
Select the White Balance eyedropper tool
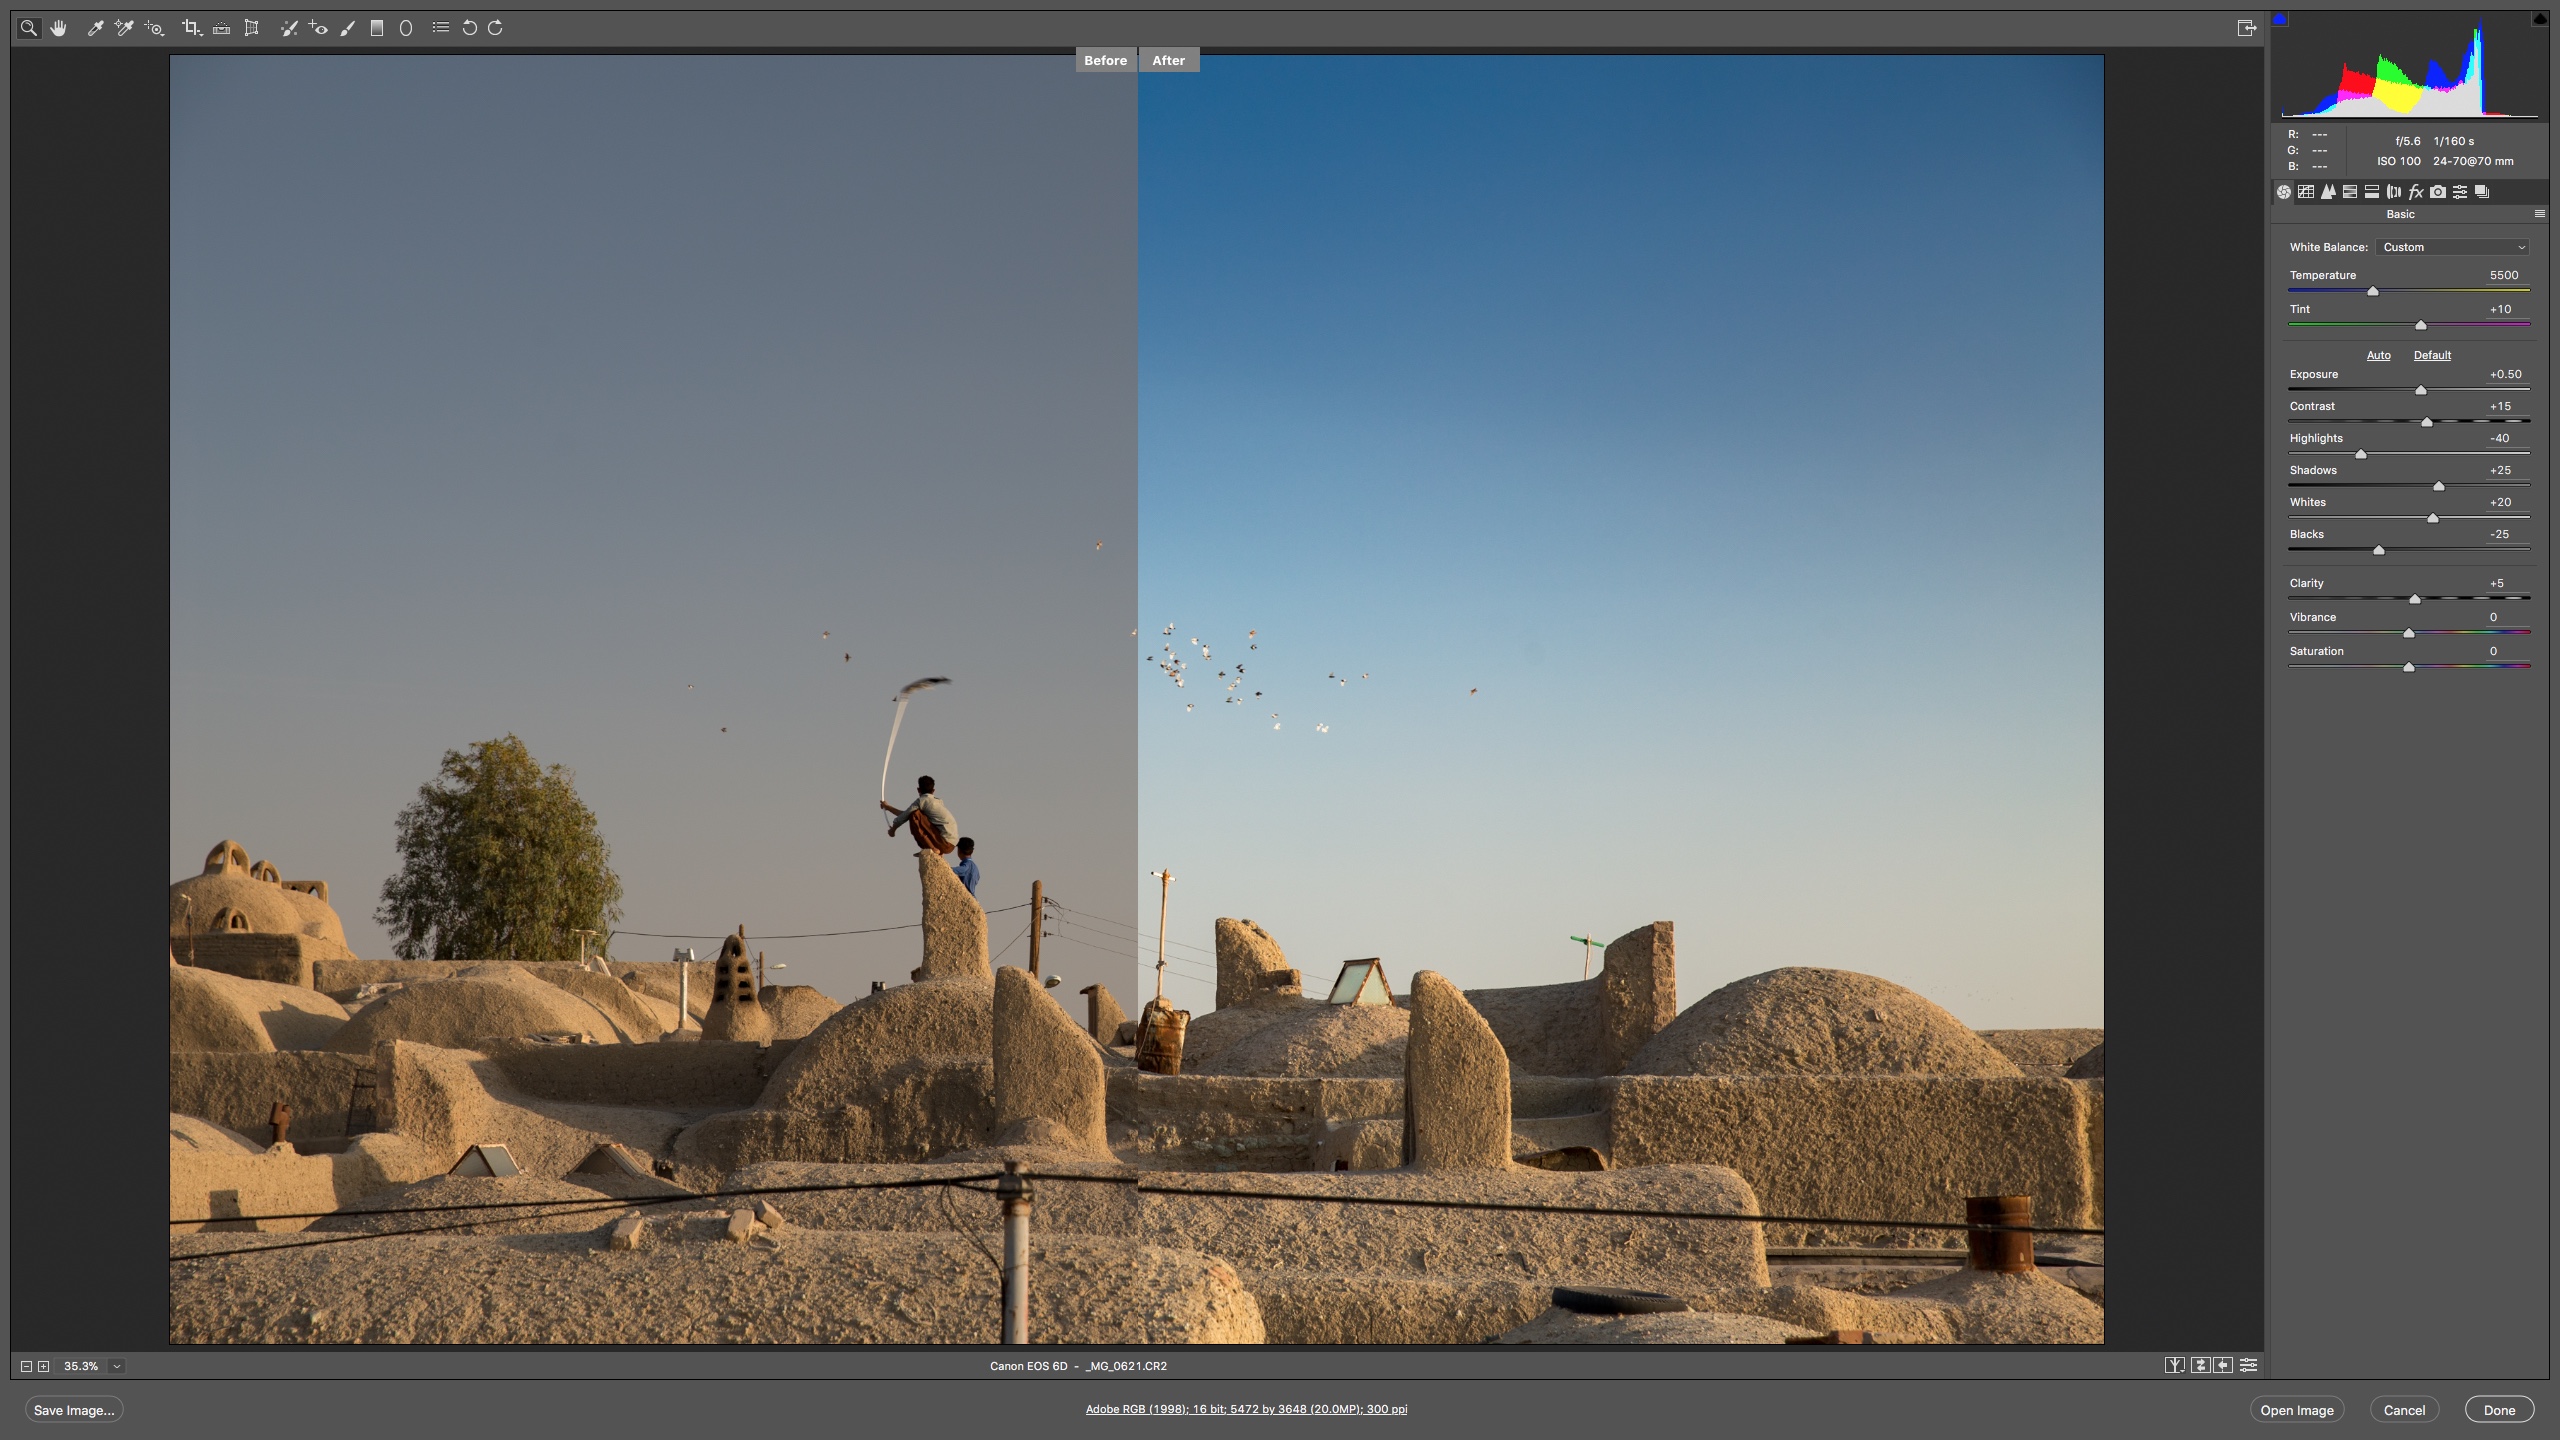pos(96,28)
